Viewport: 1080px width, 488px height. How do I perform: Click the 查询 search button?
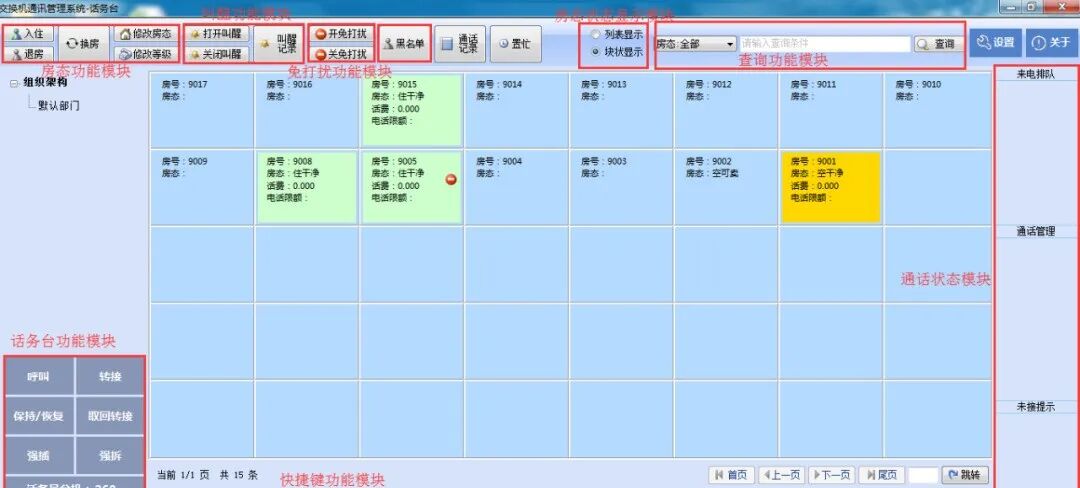[938, 44]
